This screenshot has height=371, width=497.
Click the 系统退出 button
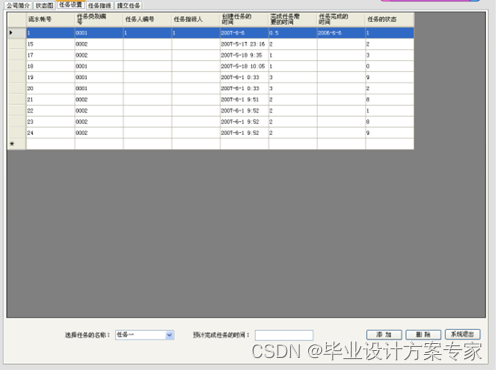(463, 334)
